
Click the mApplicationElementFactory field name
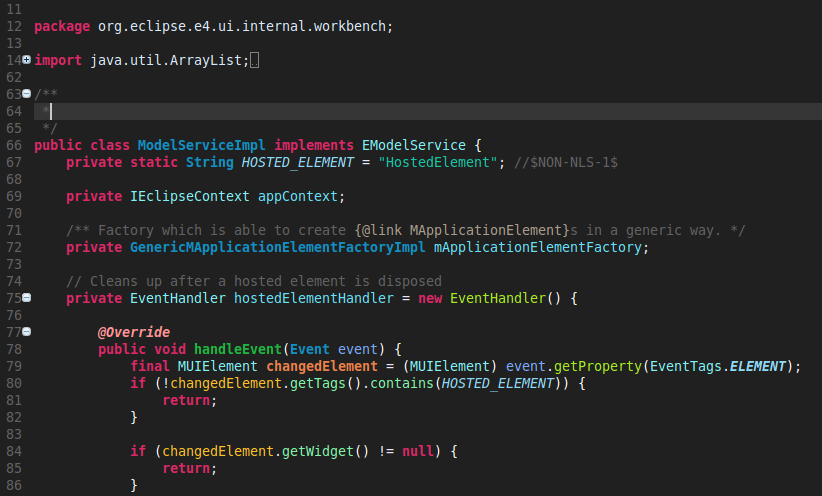tap(537, 247)
